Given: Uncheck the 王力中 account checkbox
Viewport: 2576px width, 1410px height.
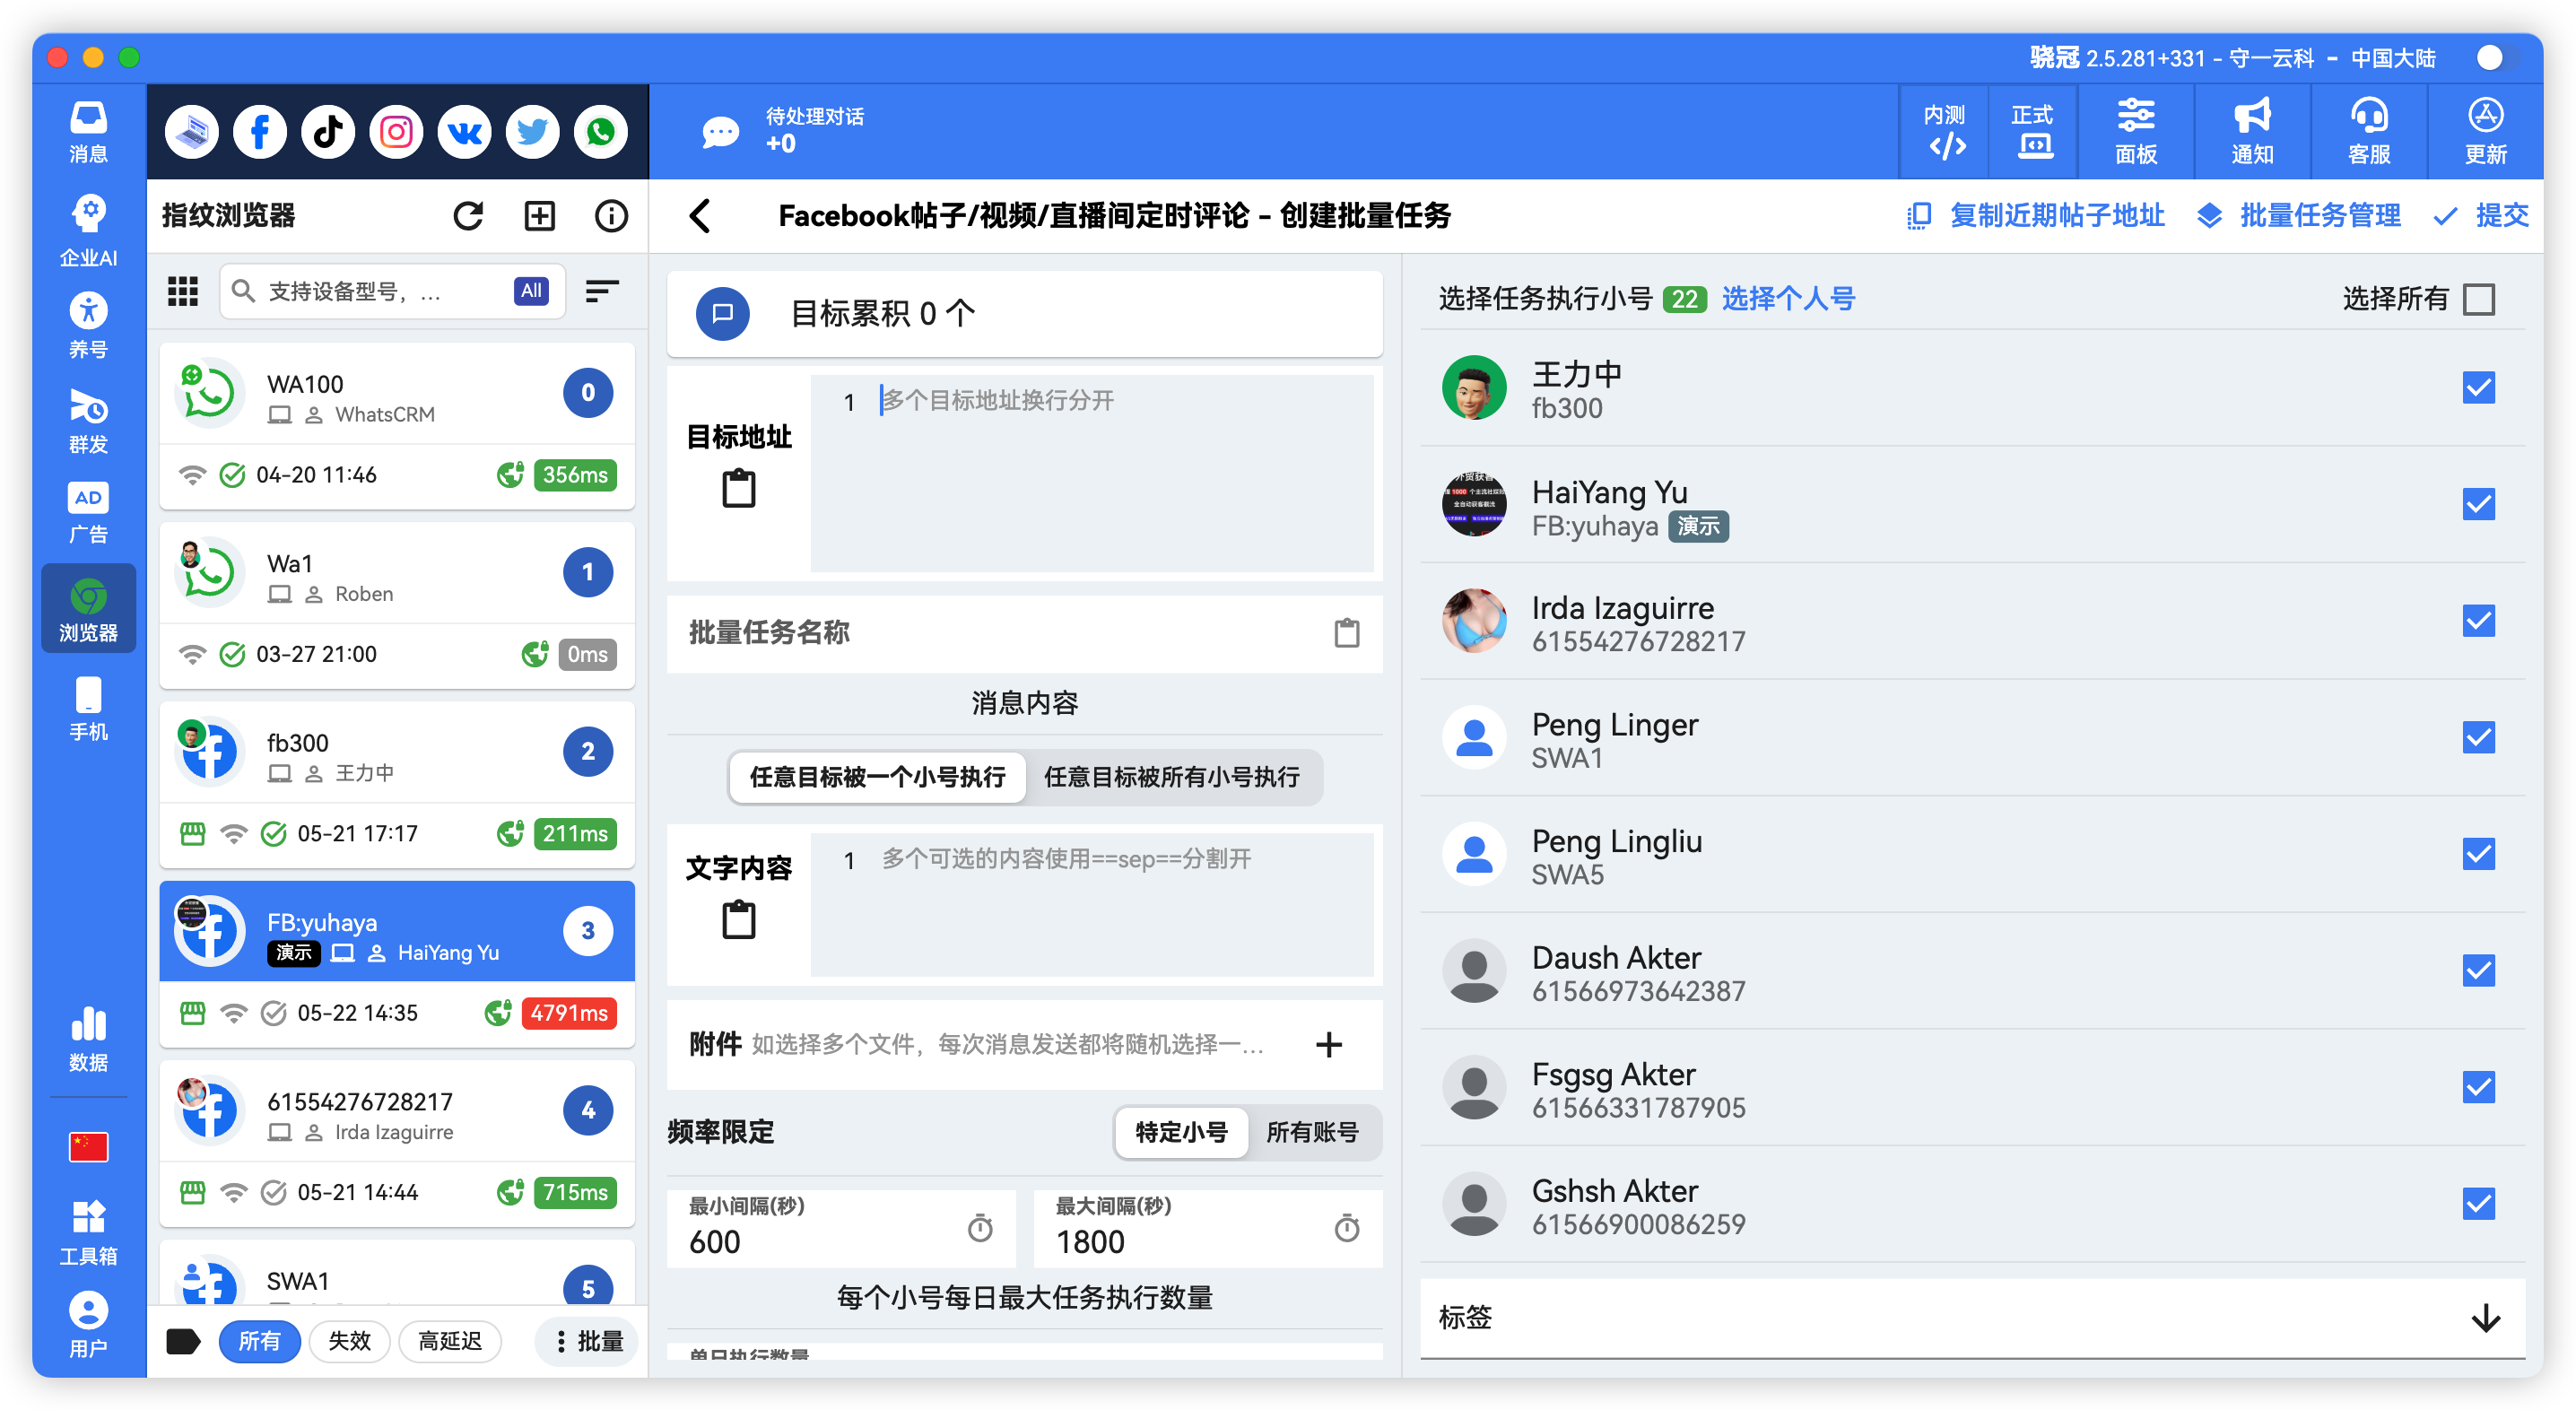Looking at the screenshot, I should (2479, 388).
